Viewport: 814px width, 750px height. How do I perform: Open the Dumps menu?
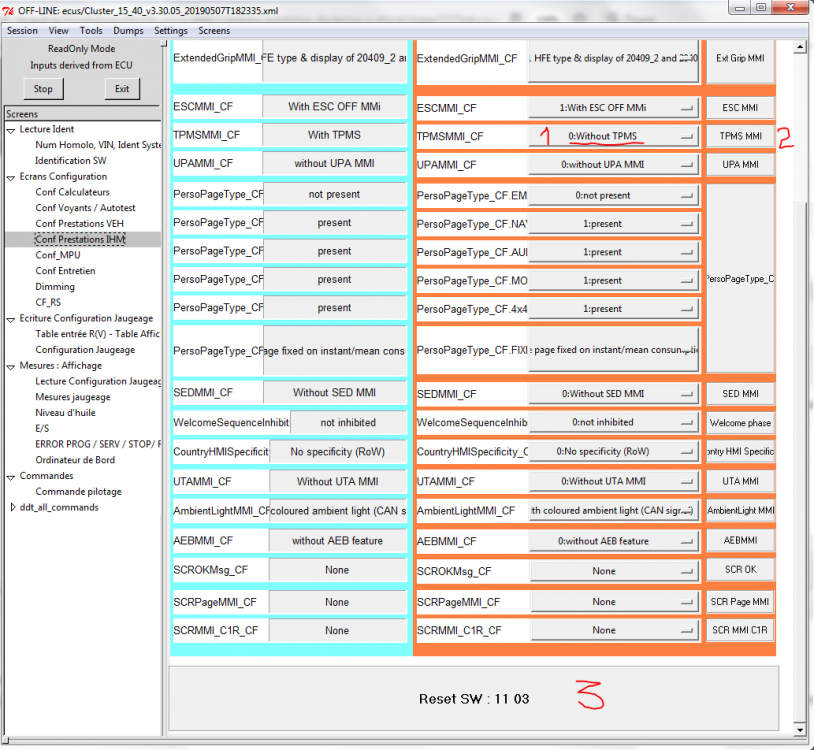pos(128,31)
